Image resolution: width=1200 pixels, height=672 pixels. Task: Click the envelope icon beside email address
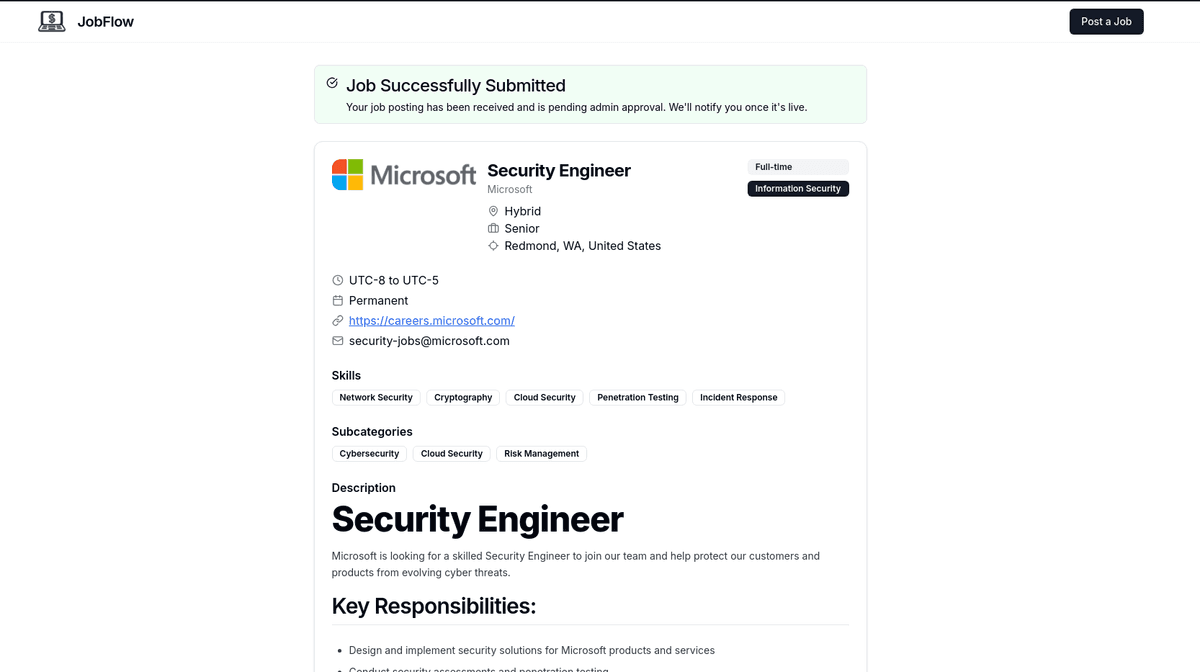click(338, 341)
